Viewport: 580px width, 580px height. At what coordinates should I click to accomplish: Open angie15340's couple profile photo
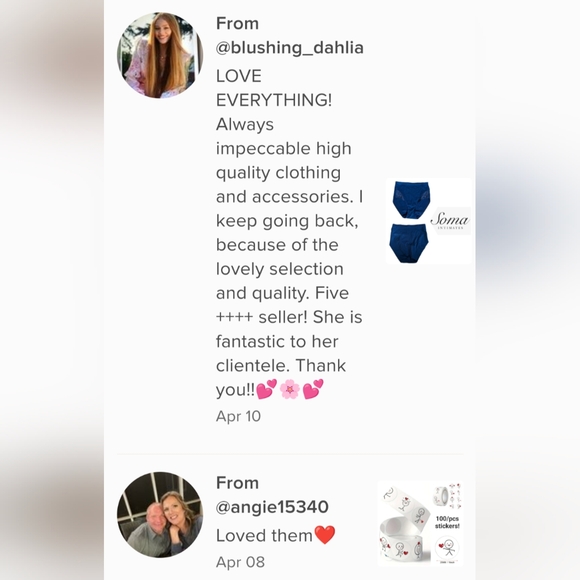[x=160, y=515]
